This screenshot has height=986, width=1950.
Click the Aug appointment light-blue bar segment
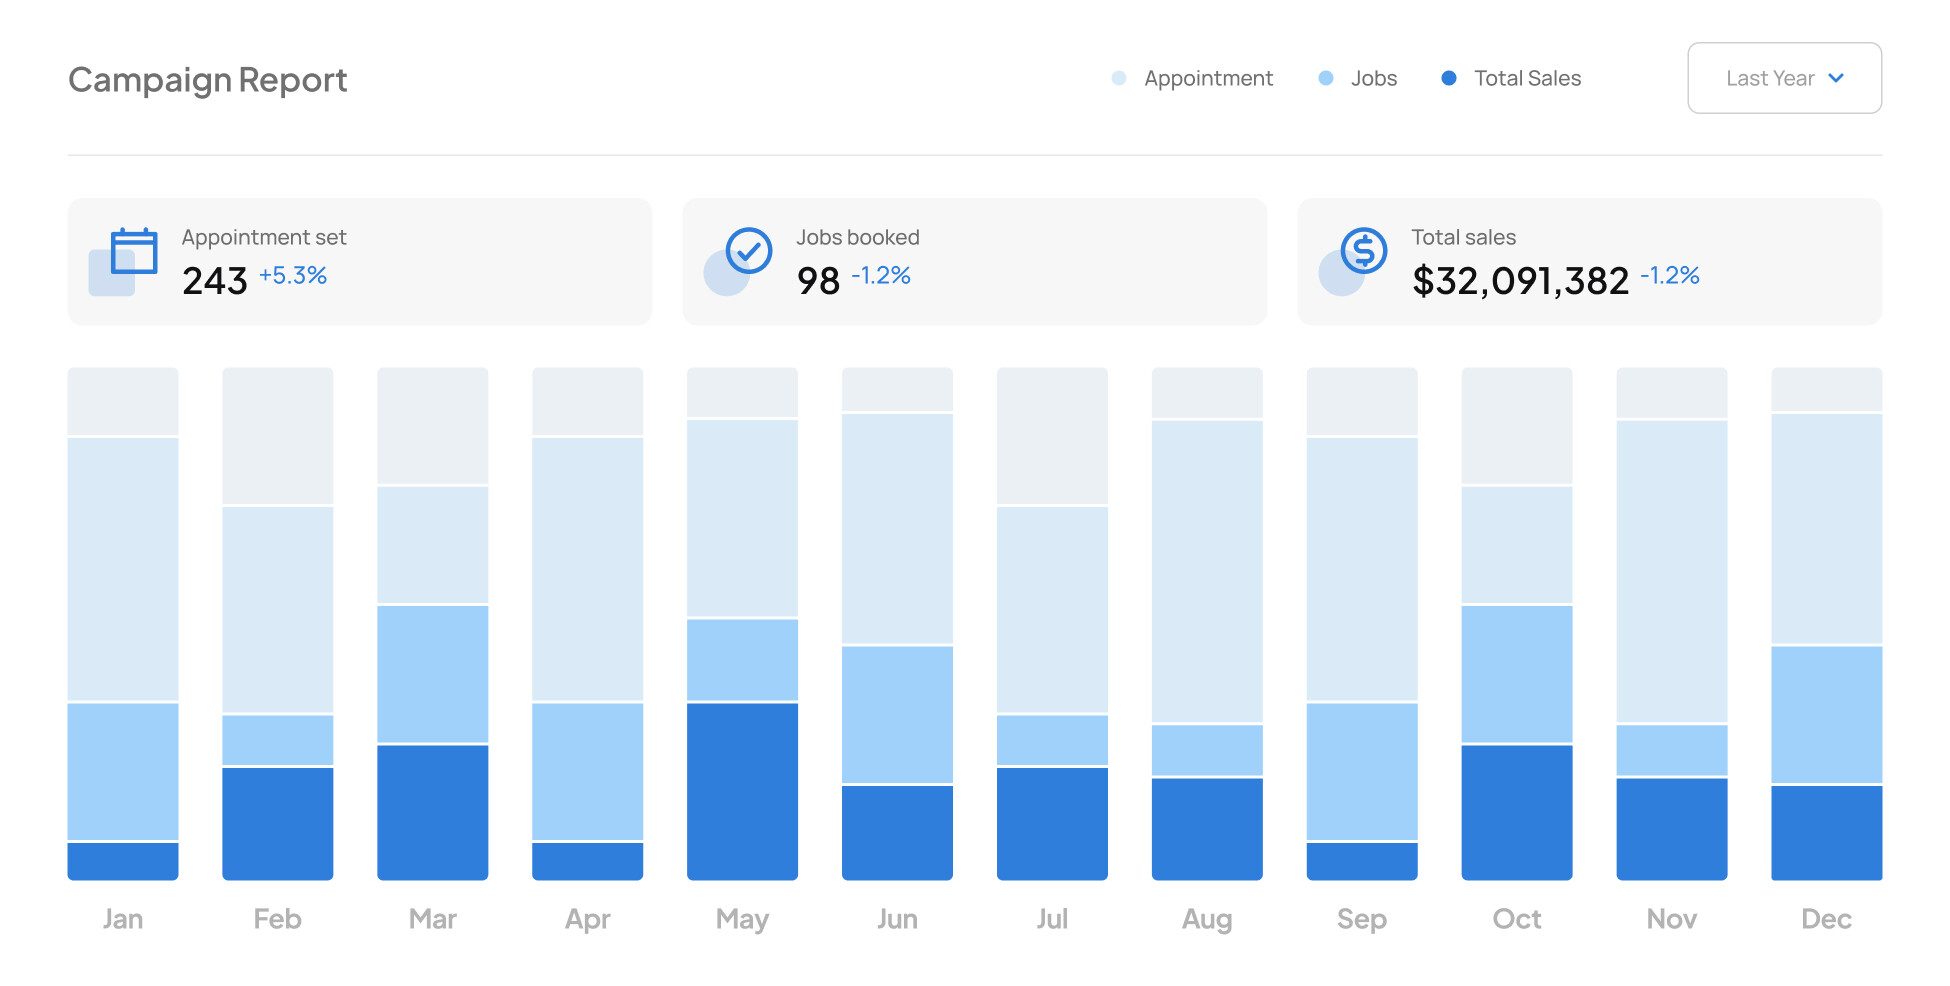(1207, 571)
